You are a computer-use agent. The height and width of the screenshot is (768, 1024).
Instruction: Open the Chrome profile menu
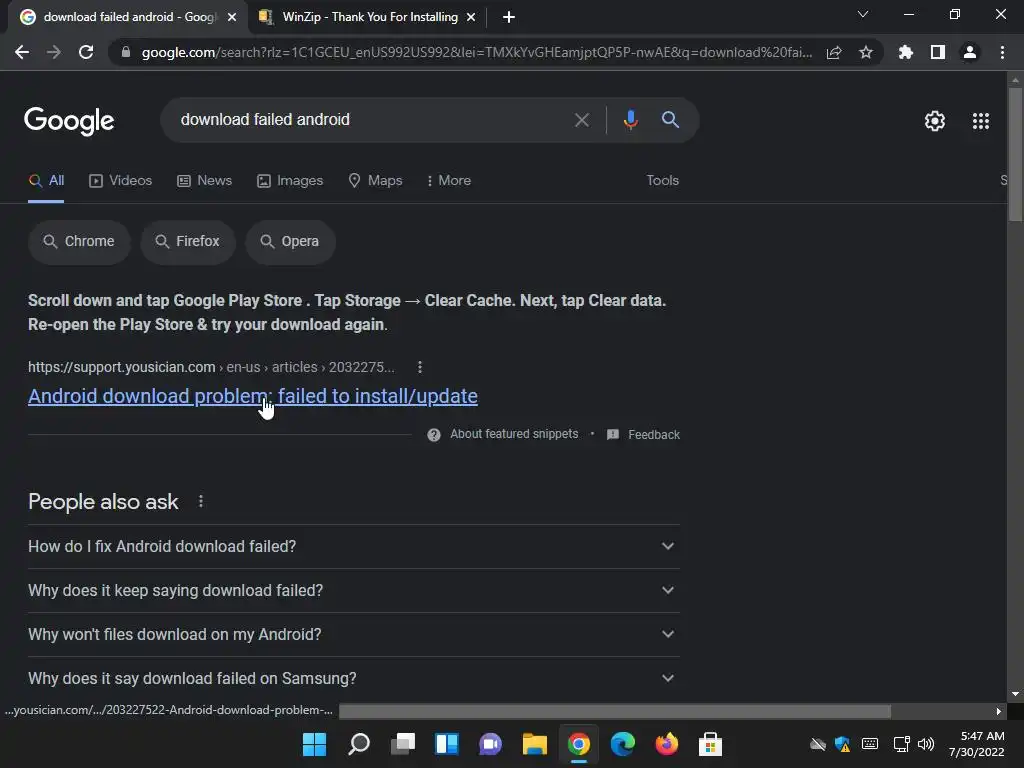(970, 52)
